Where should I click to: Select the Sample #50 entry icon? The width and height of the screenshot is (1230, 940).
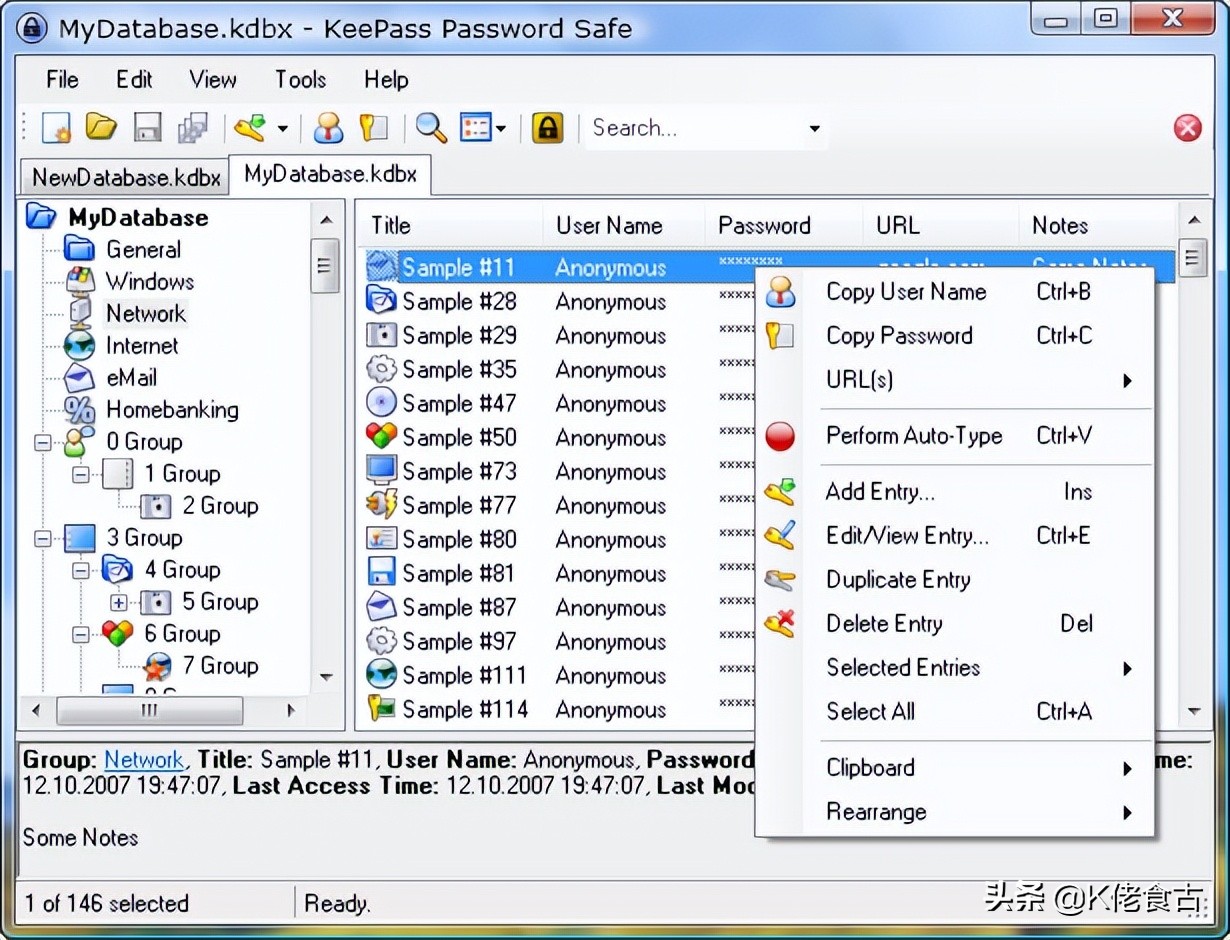coord(382,437)
